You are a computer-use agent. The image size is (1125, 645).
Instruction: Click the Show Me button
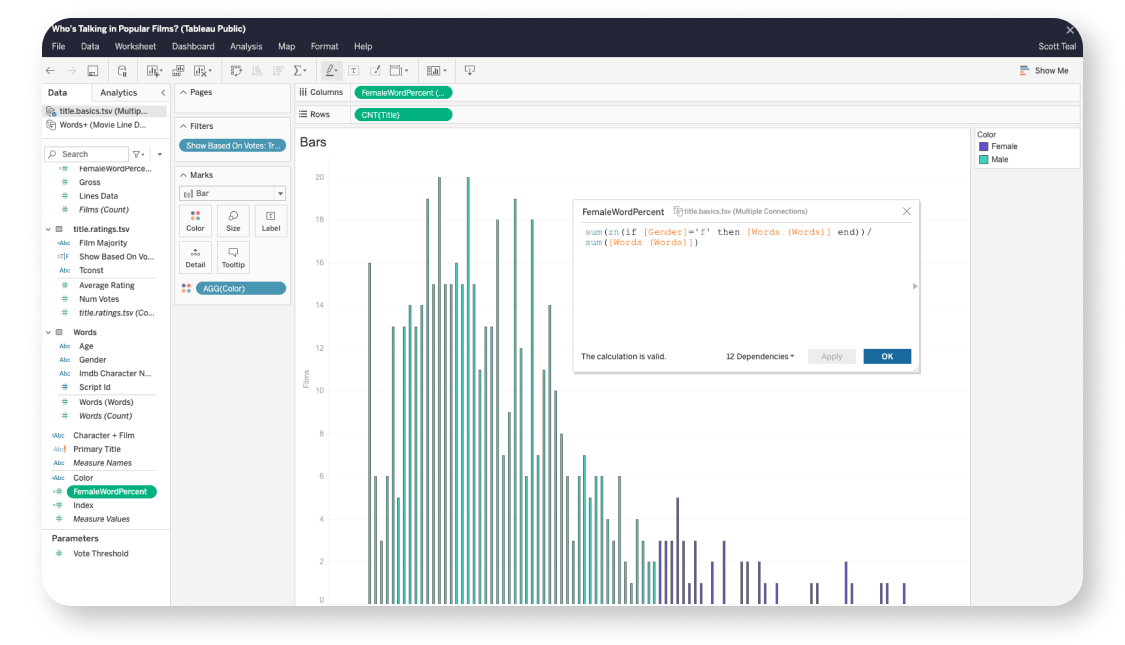click(x=1044, y=71)
